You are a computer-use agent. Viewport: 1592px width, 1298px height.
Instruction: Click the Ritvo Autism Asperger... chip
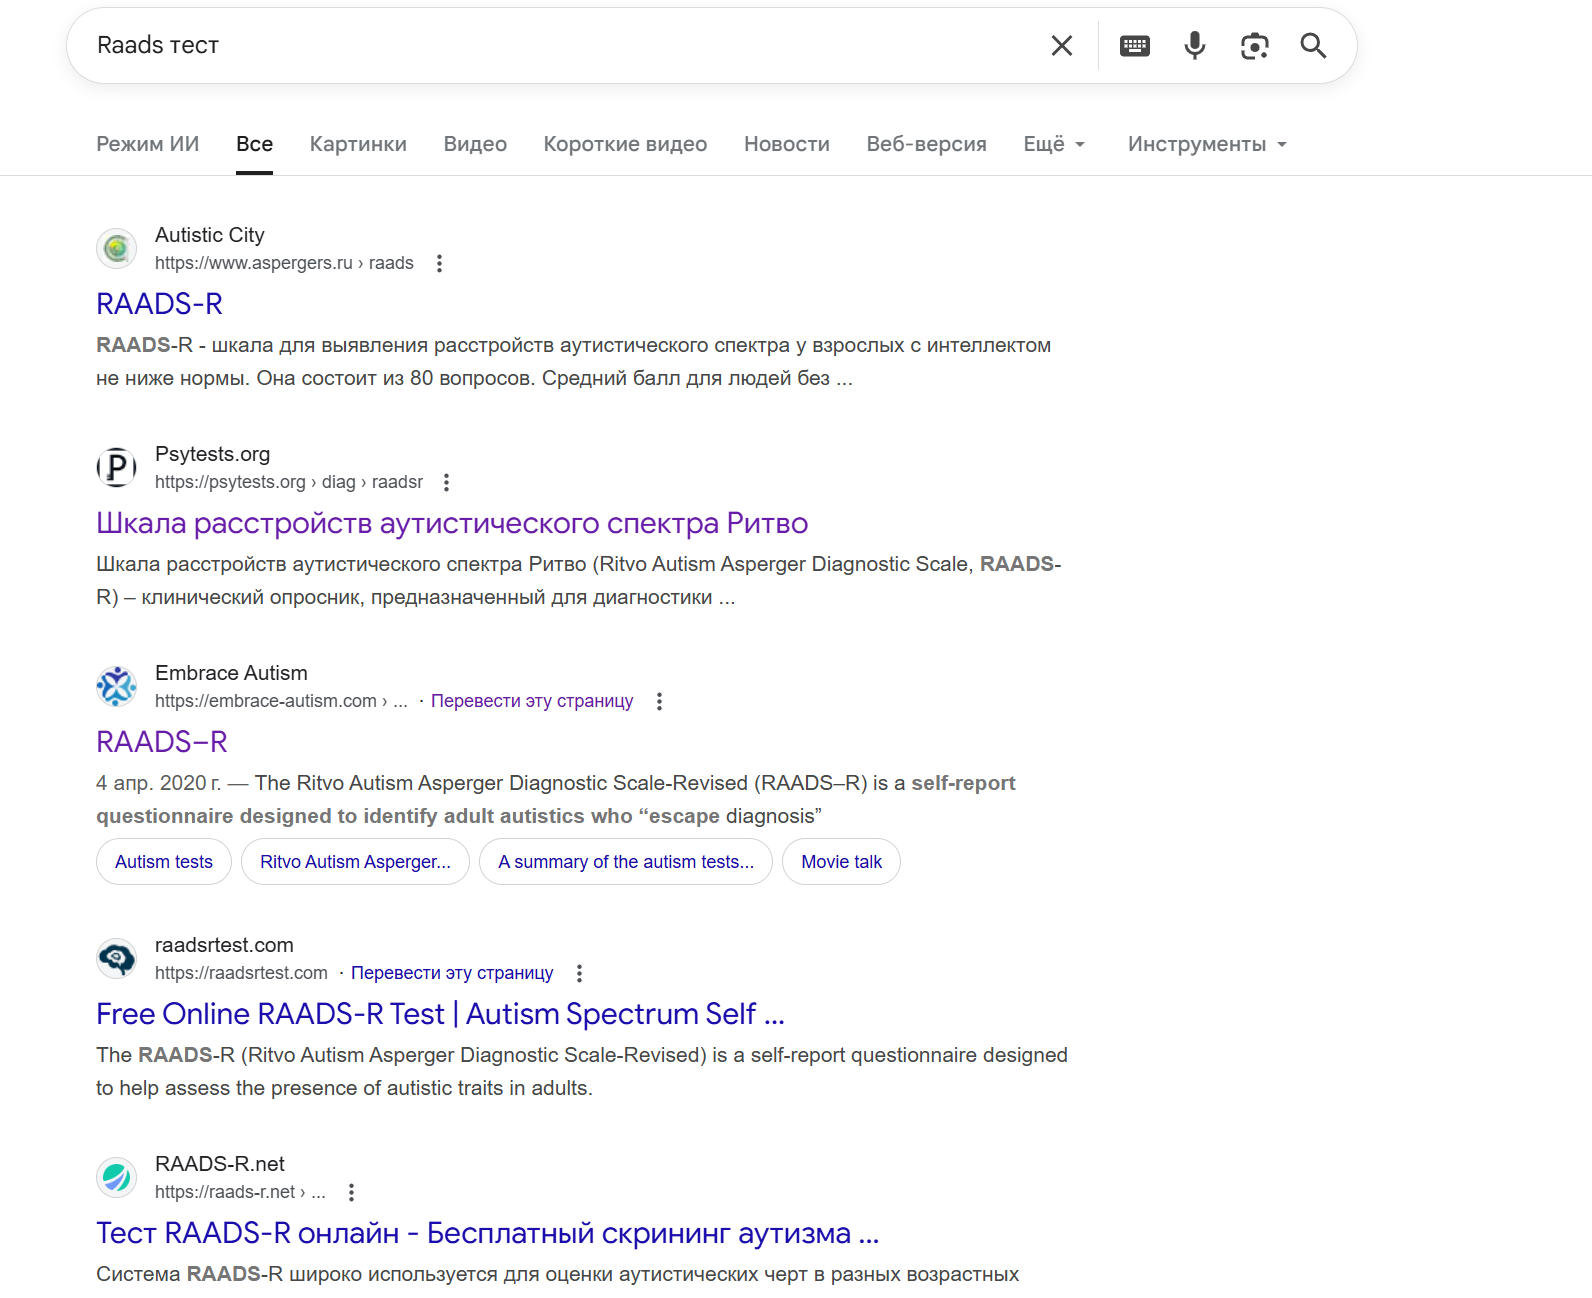click(355, 862)
